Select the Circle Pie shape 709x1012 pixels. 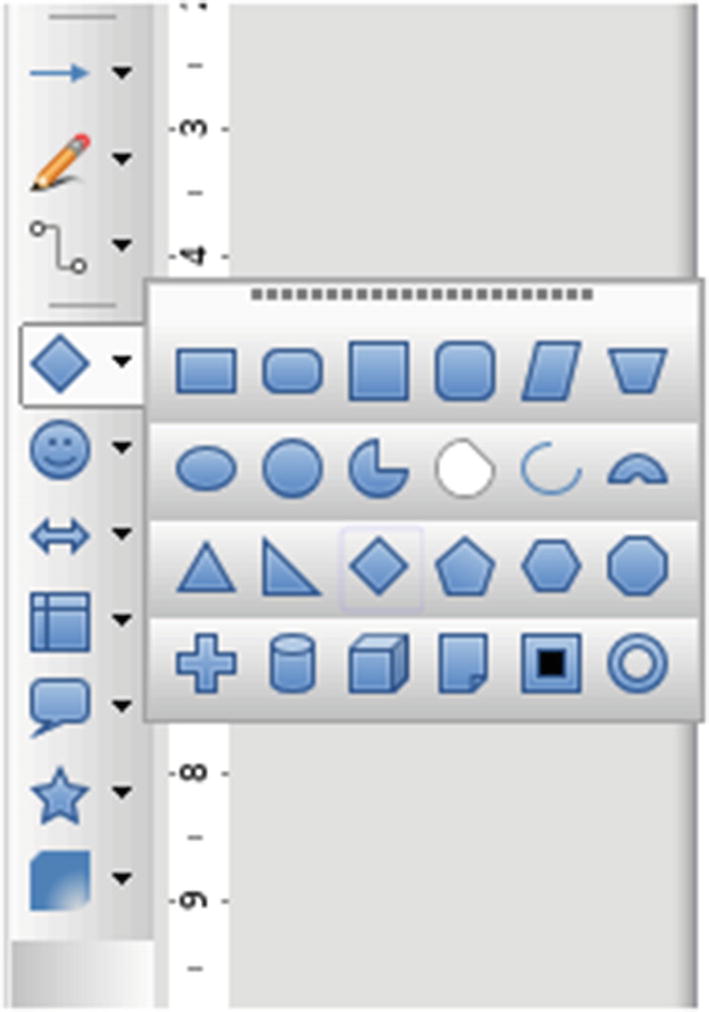378,469
